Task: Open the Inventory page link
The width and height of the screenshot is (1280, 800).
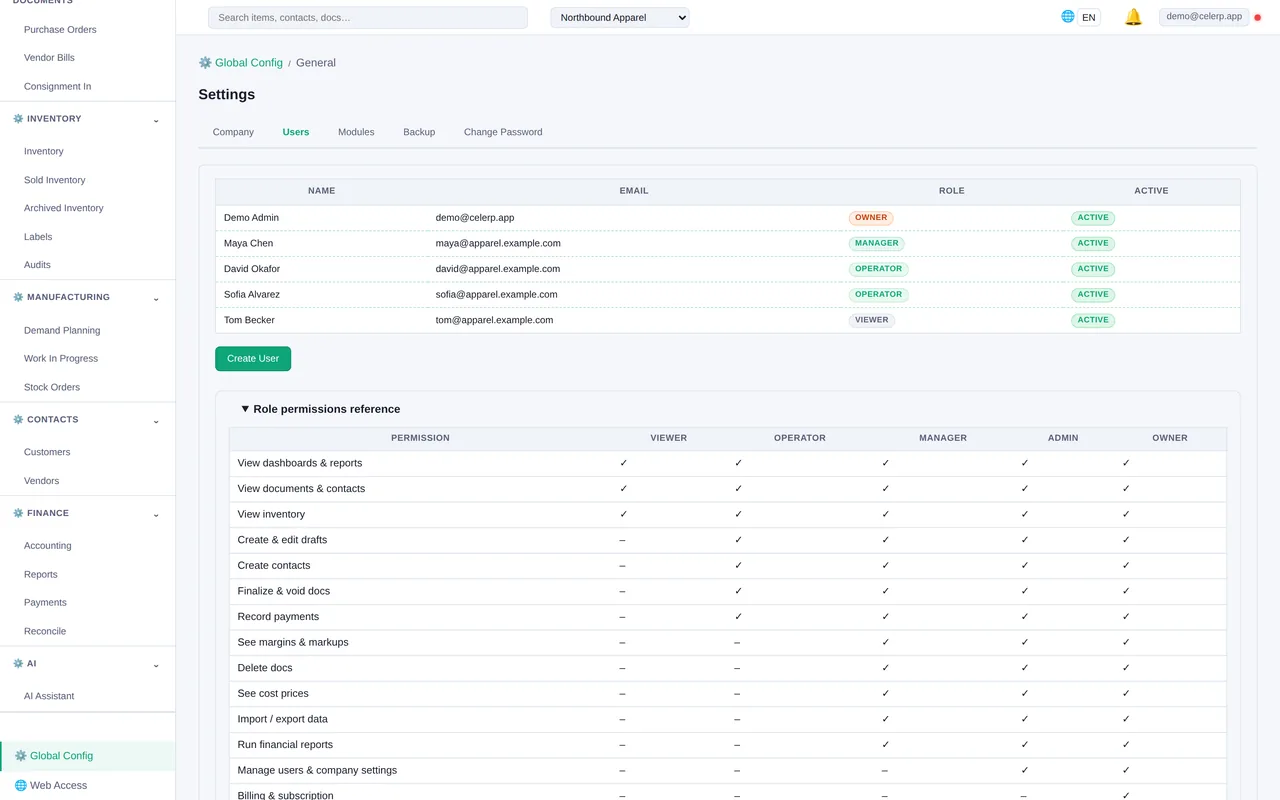Action: pos(44,152)
